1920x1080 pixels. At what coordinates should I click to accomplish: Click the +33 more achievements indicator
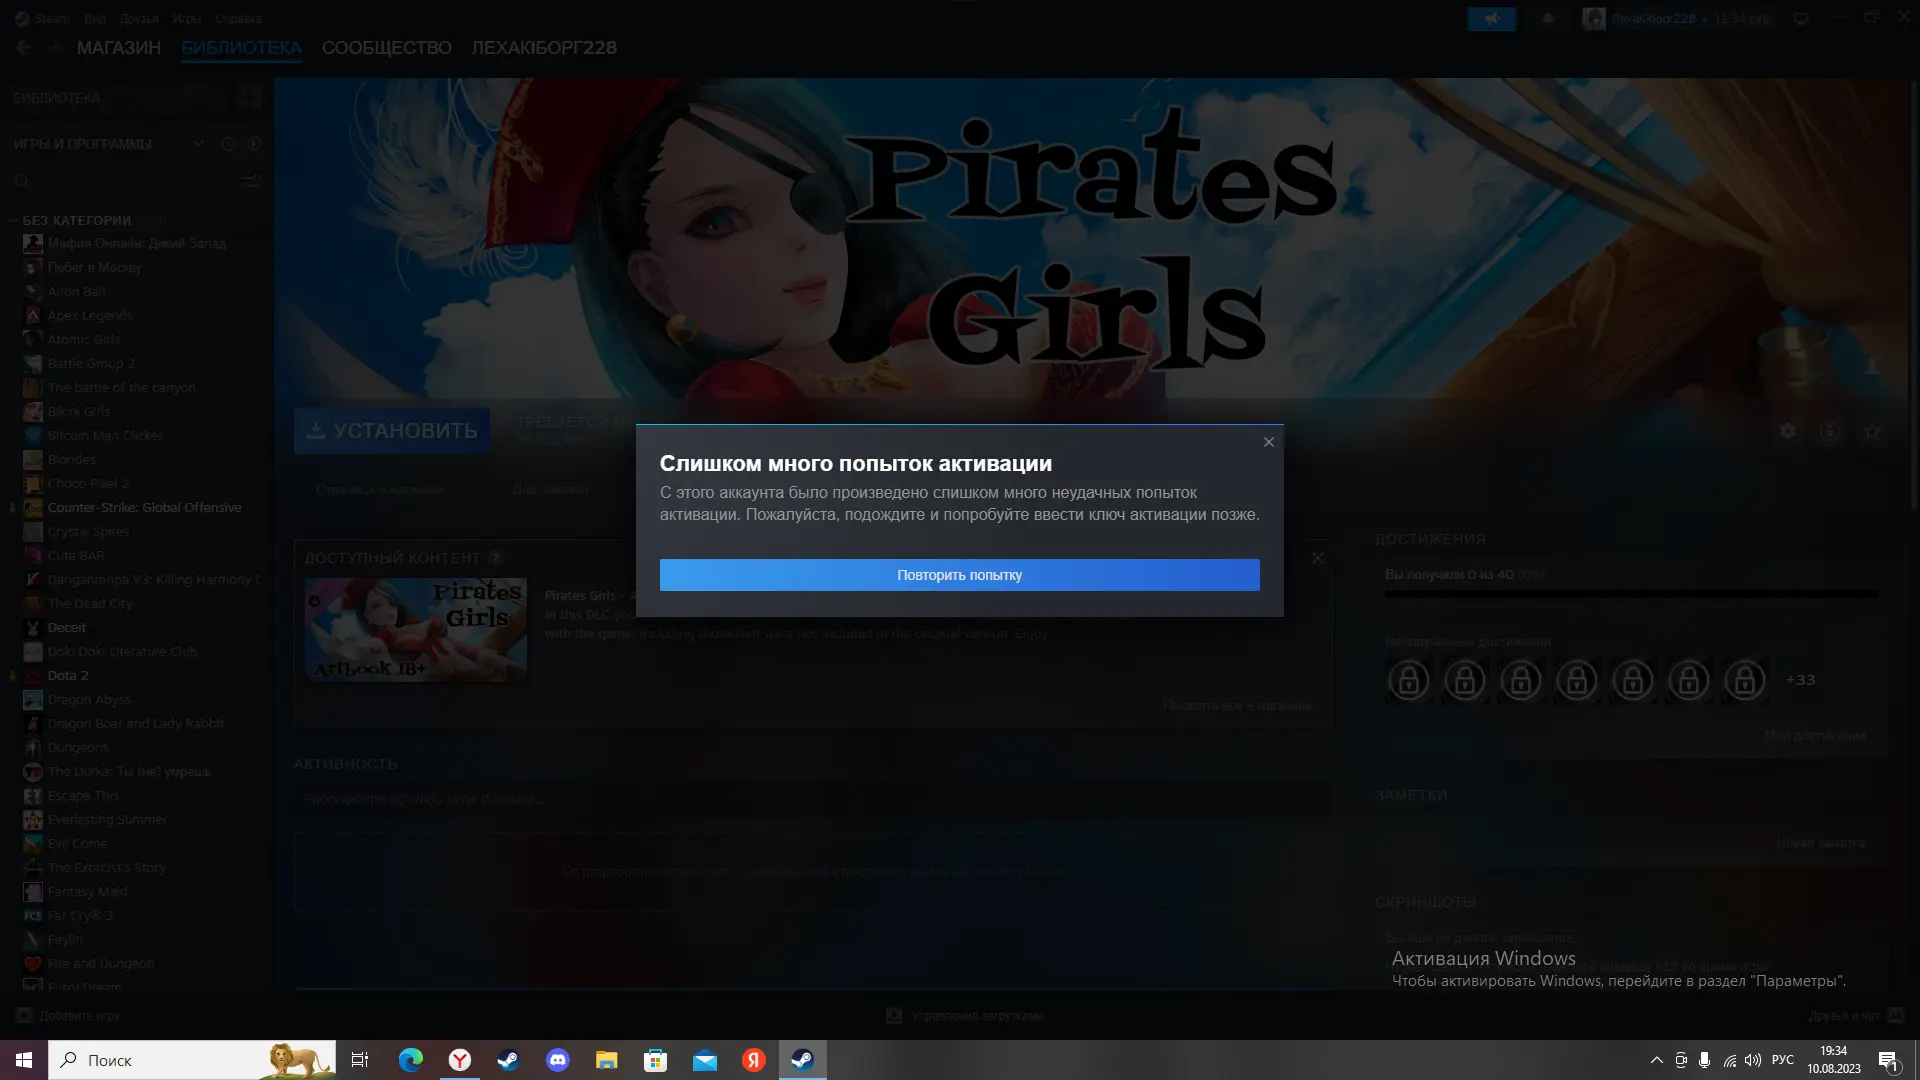tap(1800, 680)
